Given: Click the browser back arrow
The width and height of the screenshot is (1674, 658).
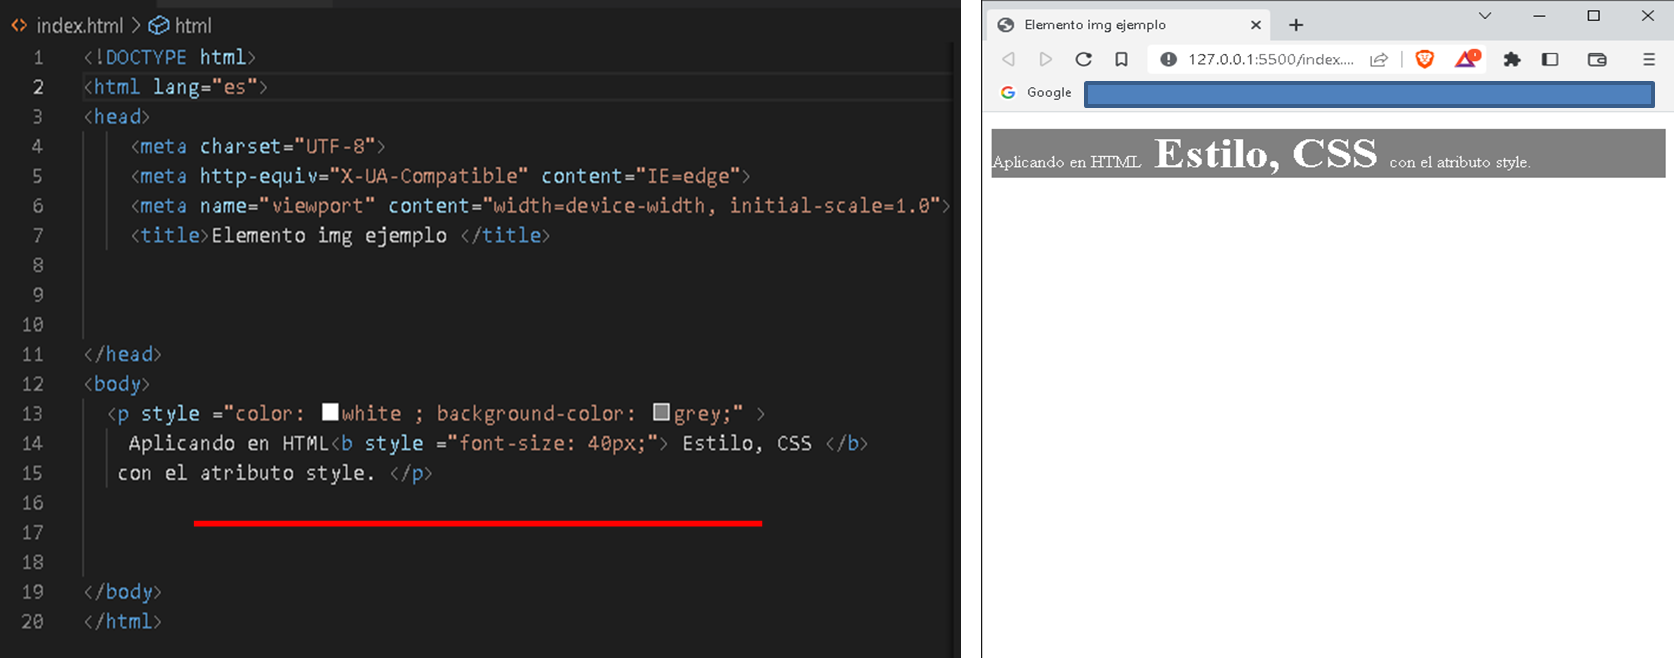Looking at the screenshot, I should pyautogui.click(x=1009, y=59).
